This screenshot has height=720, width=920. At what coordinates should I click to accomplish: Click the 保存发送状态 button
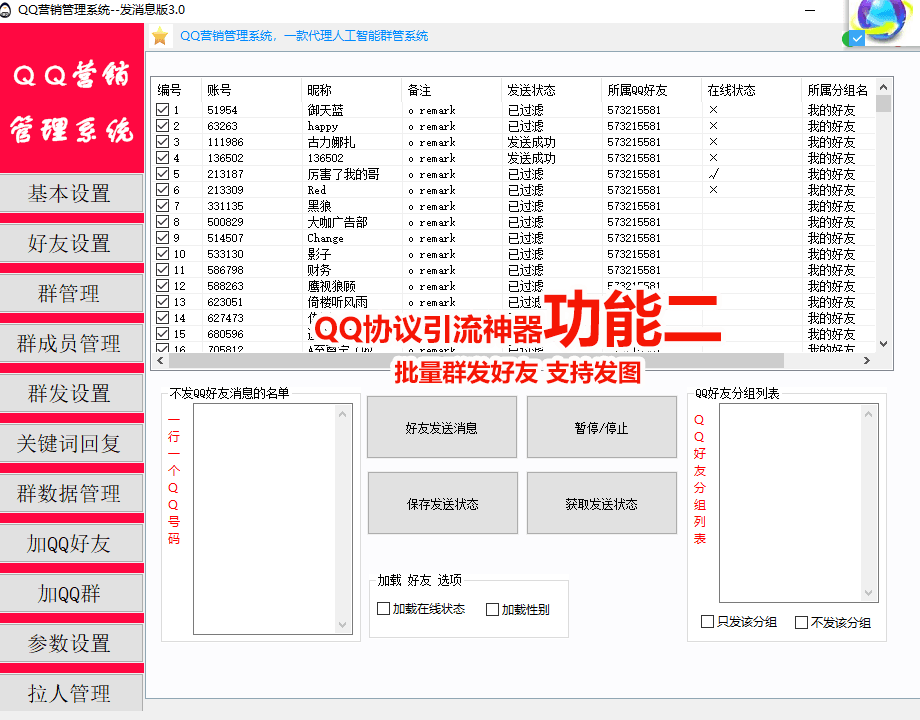[443, 503]
